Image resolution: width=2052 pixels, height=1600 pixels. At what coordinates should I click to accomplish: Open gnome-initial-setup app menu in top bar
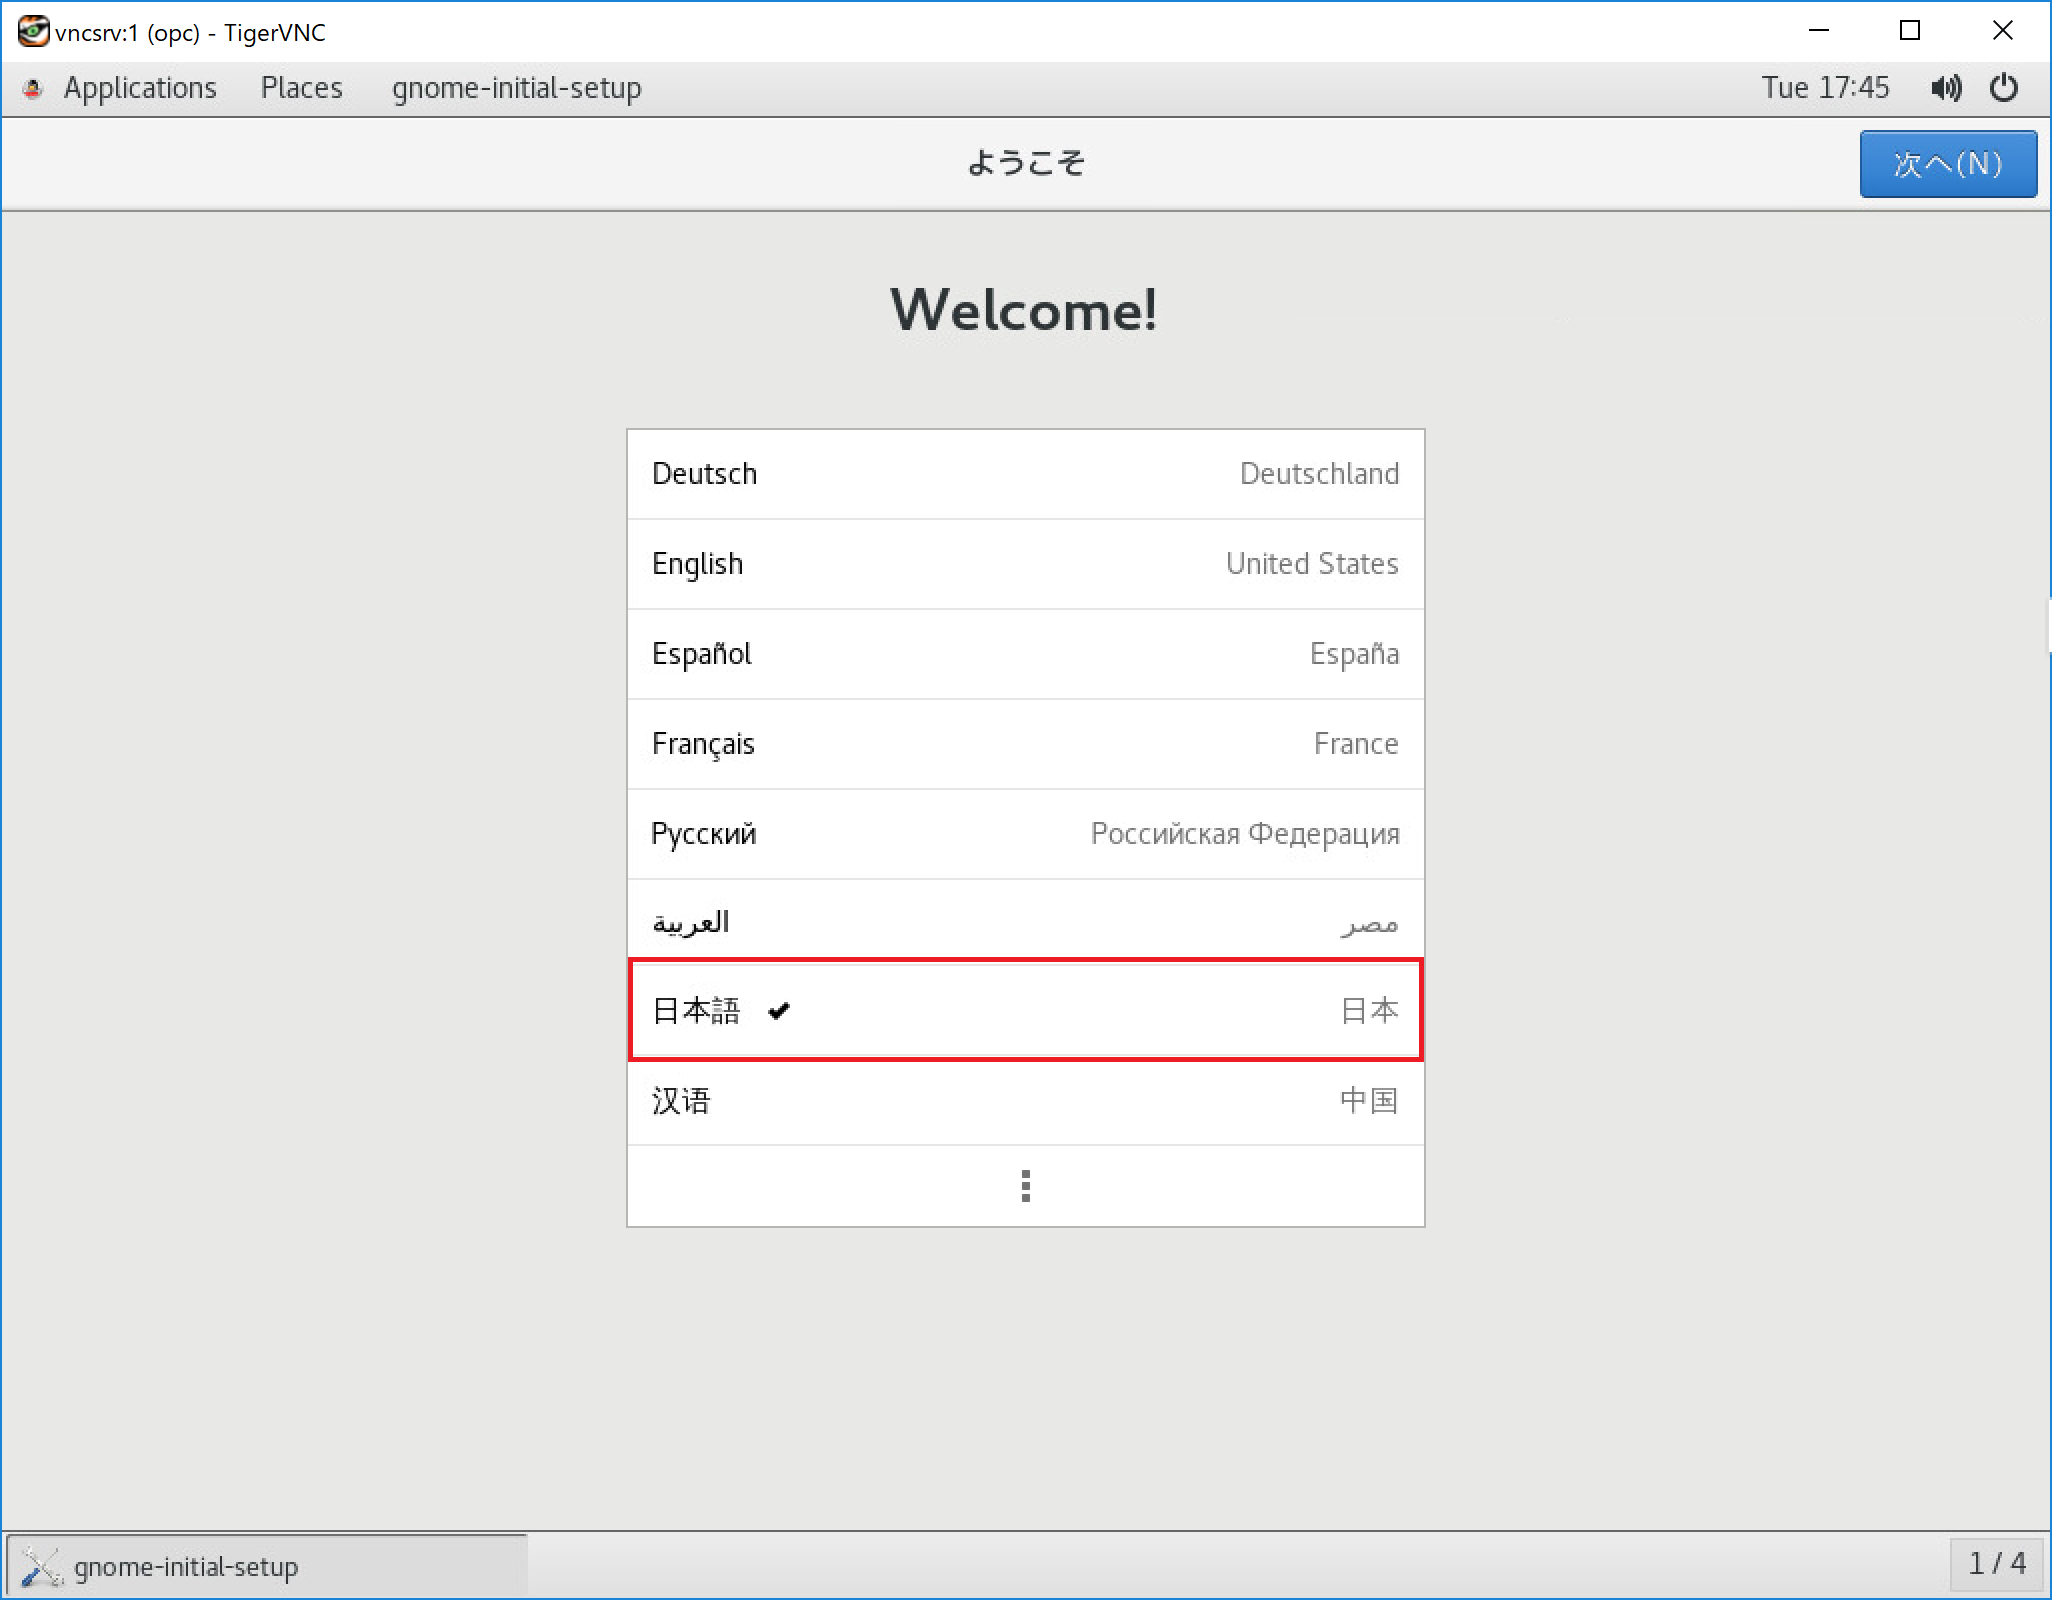pyautogui.click(x=516, y=88)
